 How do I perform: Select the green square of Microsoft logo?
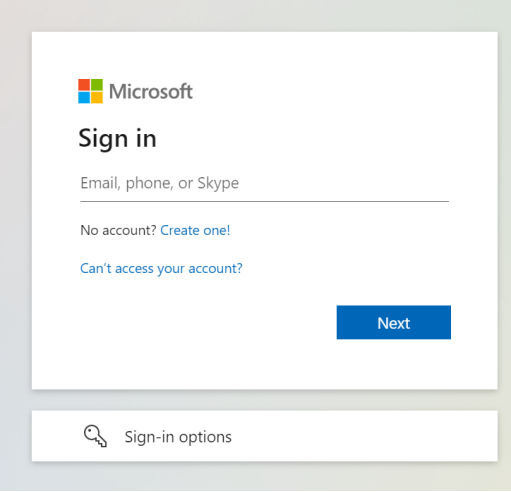pyautogui.click(x=97, y=85)
